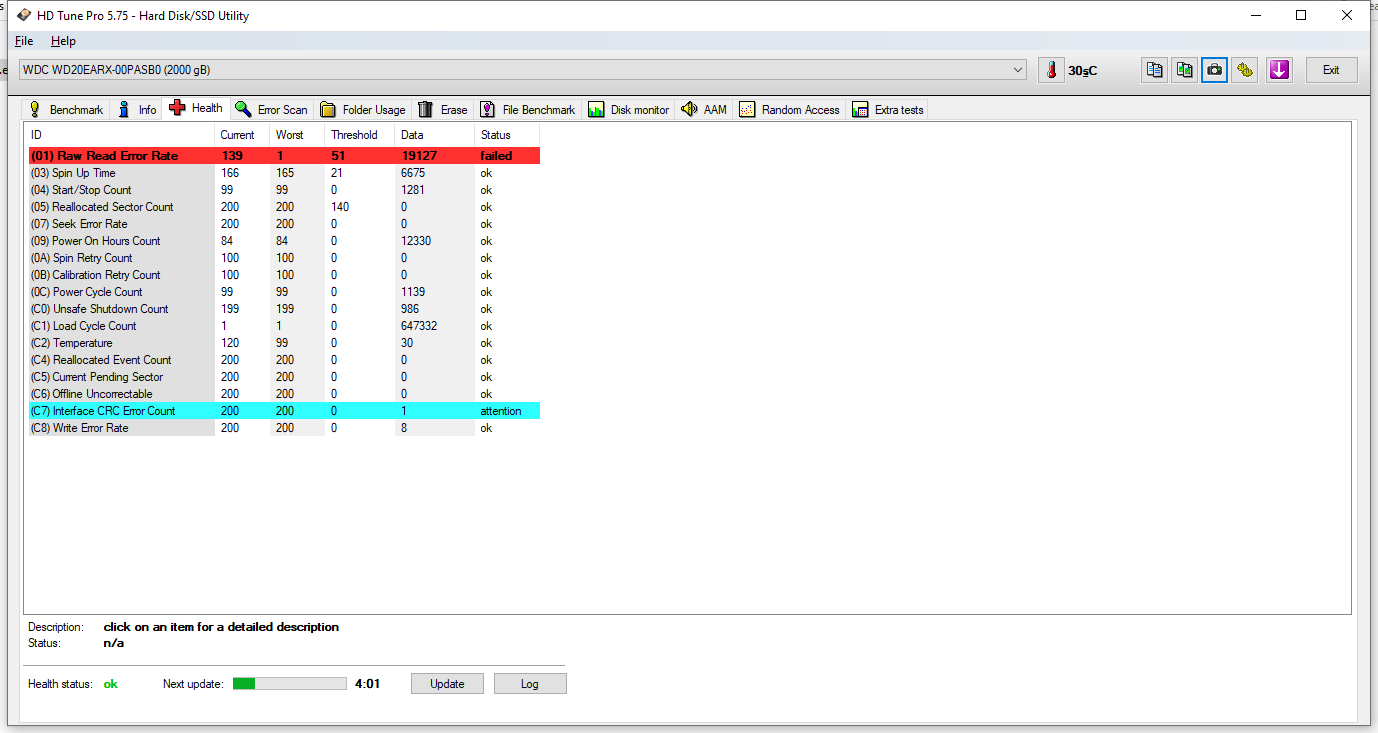Click the 30°C temperature reading
The width and height of the screenshot is (1378, 733).
pyautogui.click(x=1083, y=71)
